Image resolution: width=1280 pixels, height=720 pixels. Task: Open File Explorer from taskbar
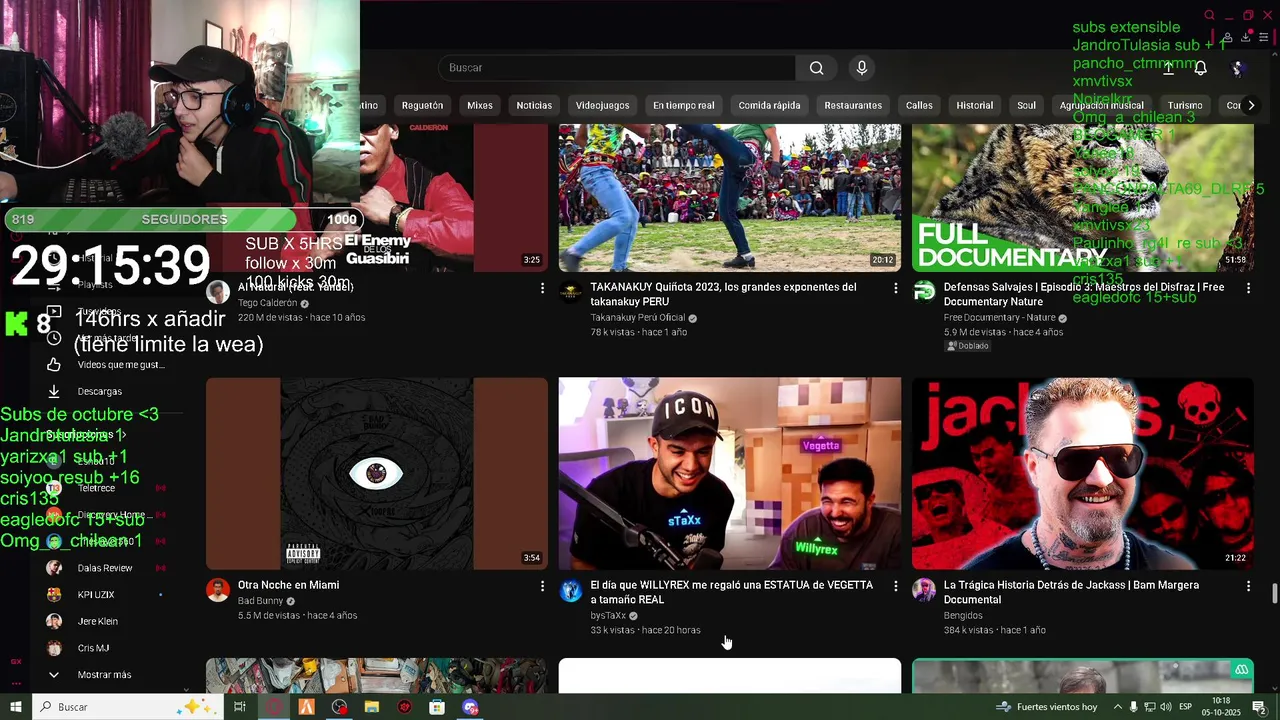(x=372, y=707)
